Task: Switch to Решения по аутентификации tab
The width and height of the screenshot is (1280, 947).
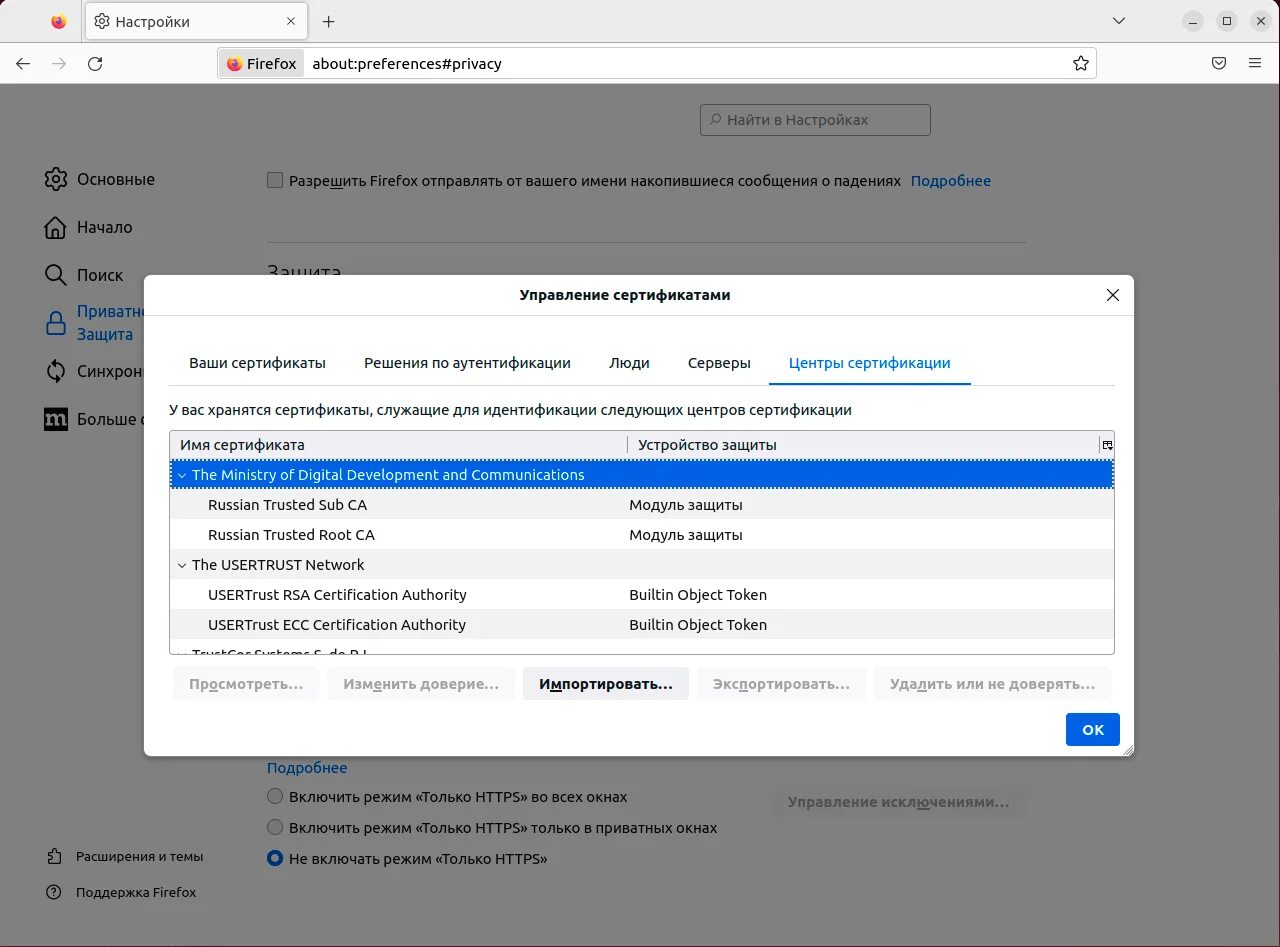Action: pyautogui.click(x=467, y=363)
